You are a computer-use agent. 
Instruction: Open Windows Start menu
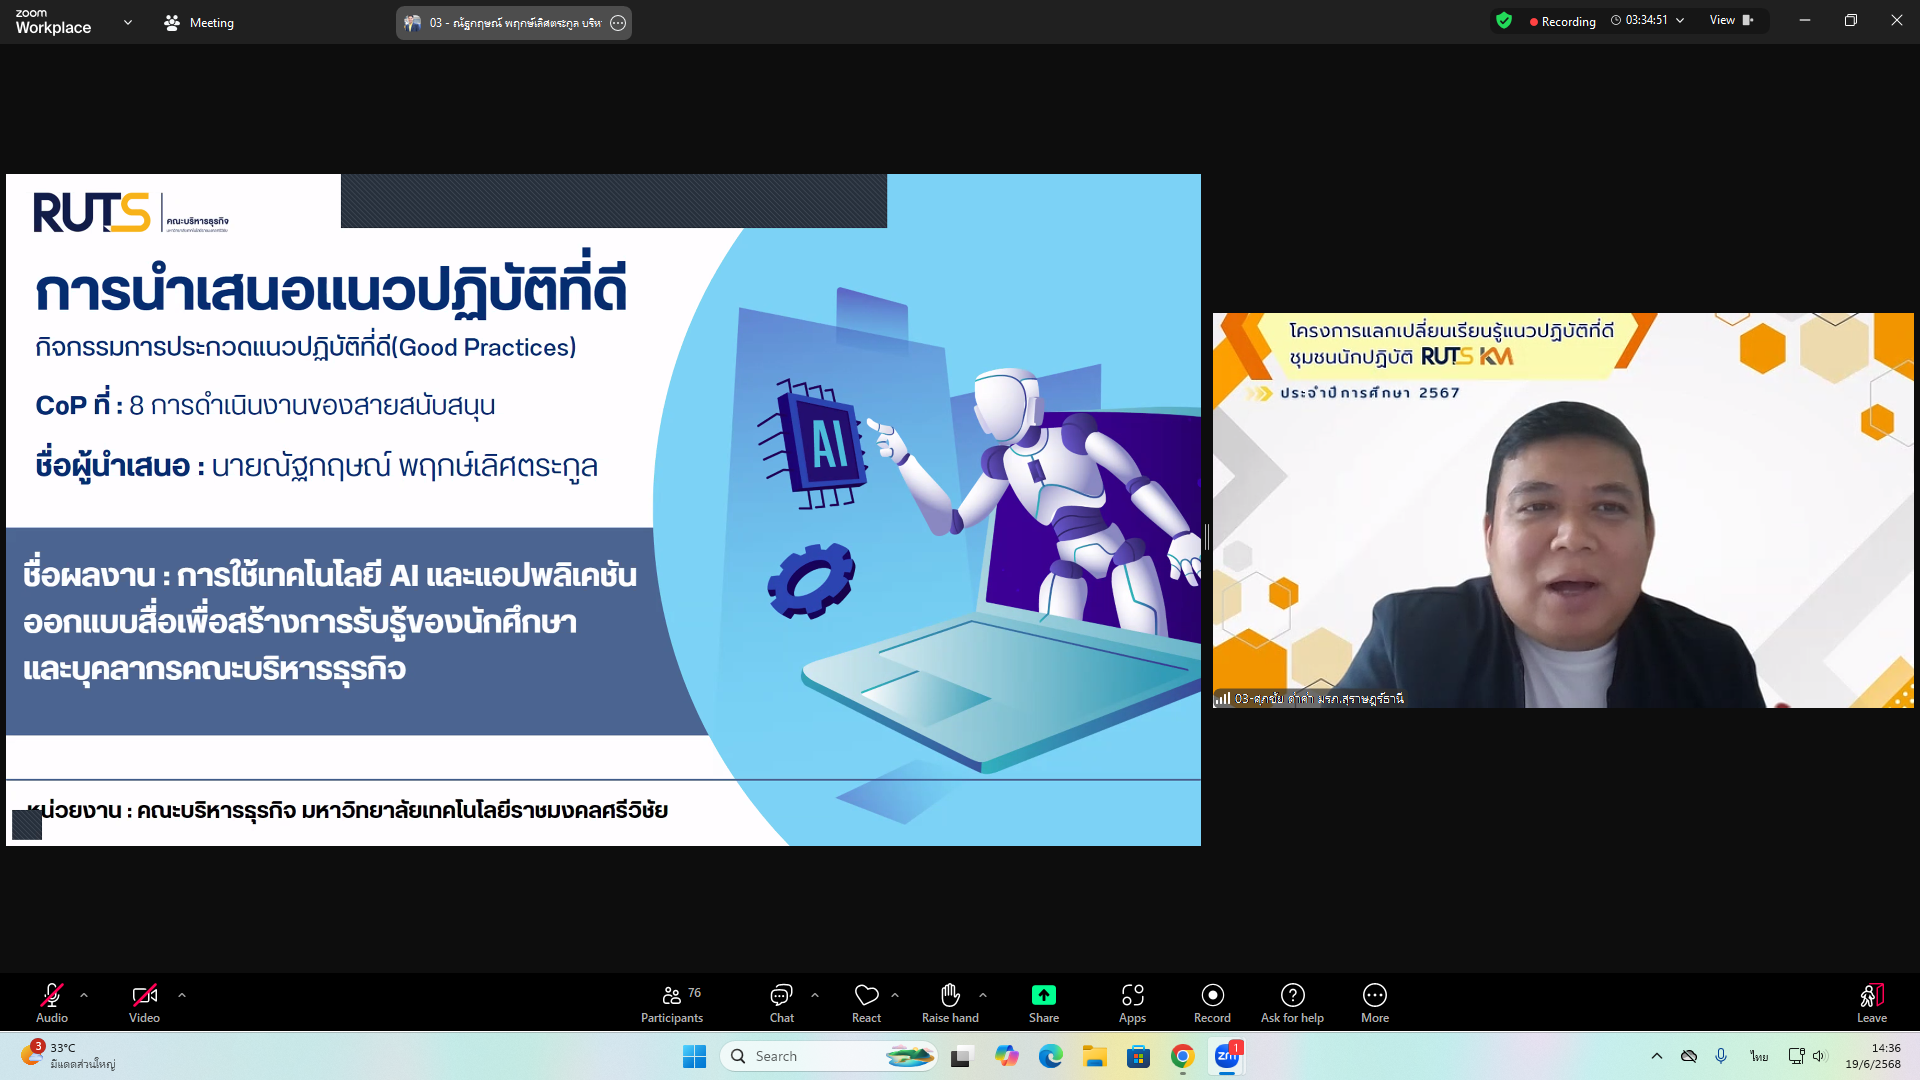click(x=694, y=1056)
